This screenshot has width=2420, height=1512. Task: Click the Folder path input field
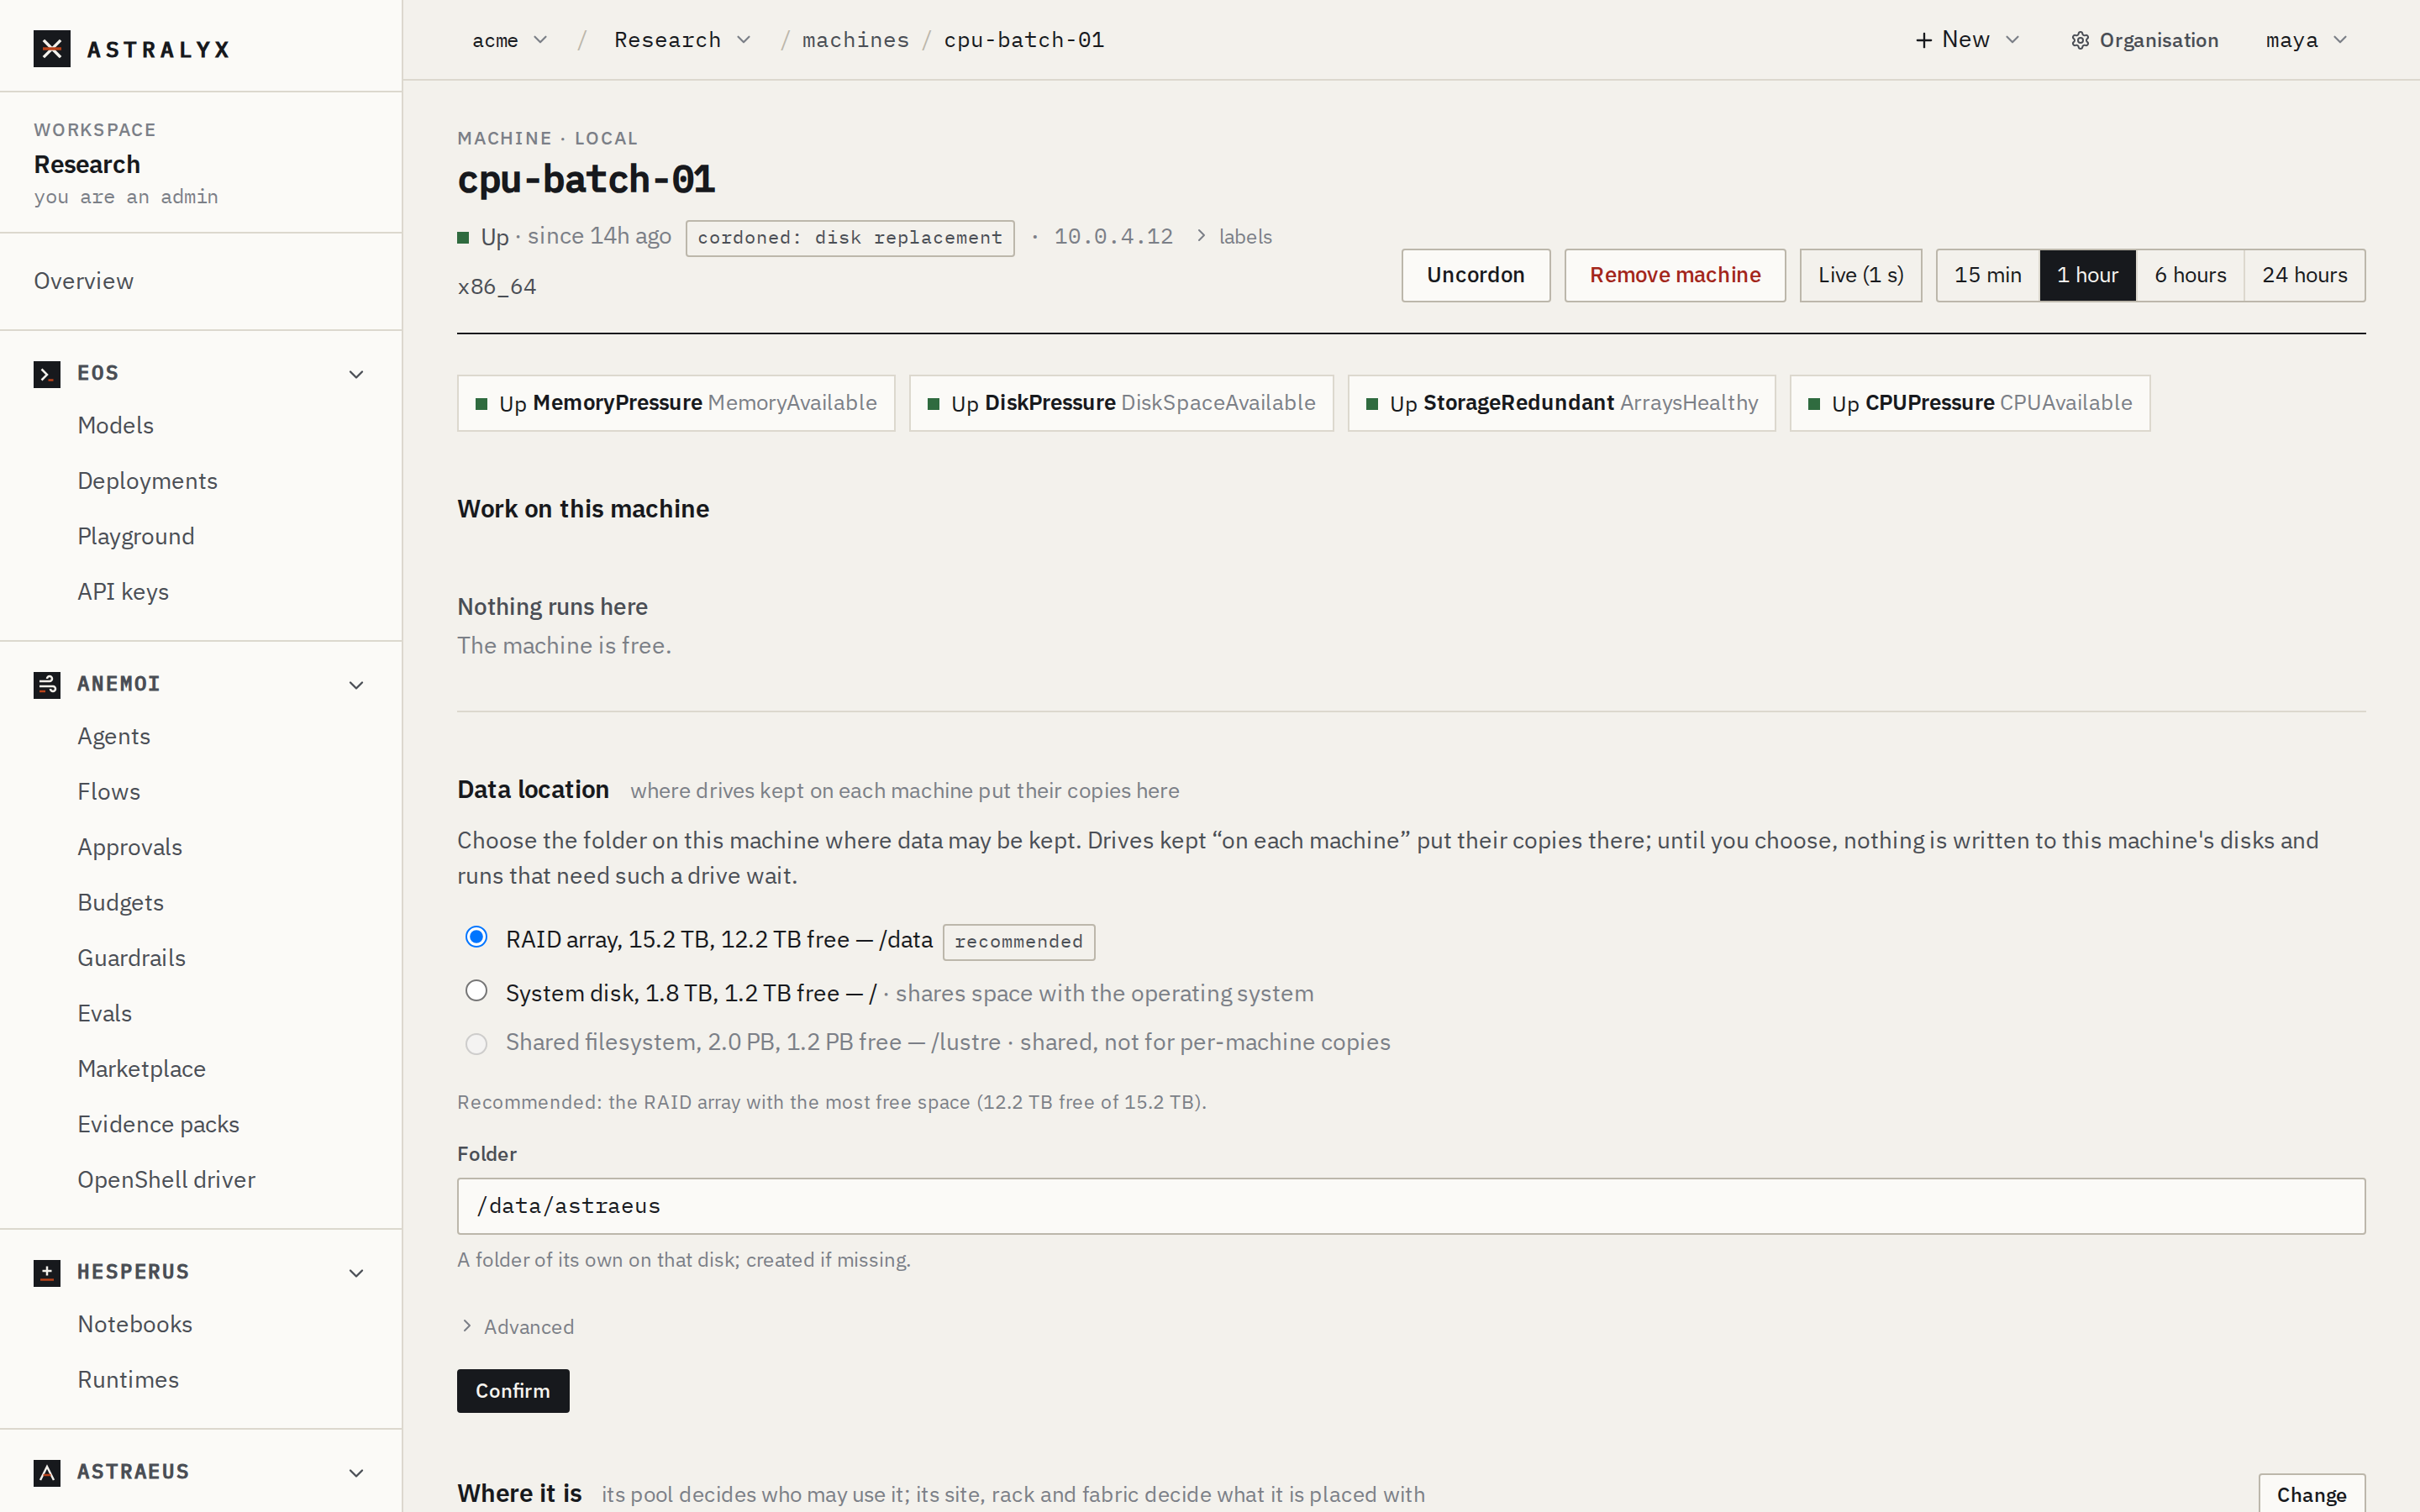1411,1206
